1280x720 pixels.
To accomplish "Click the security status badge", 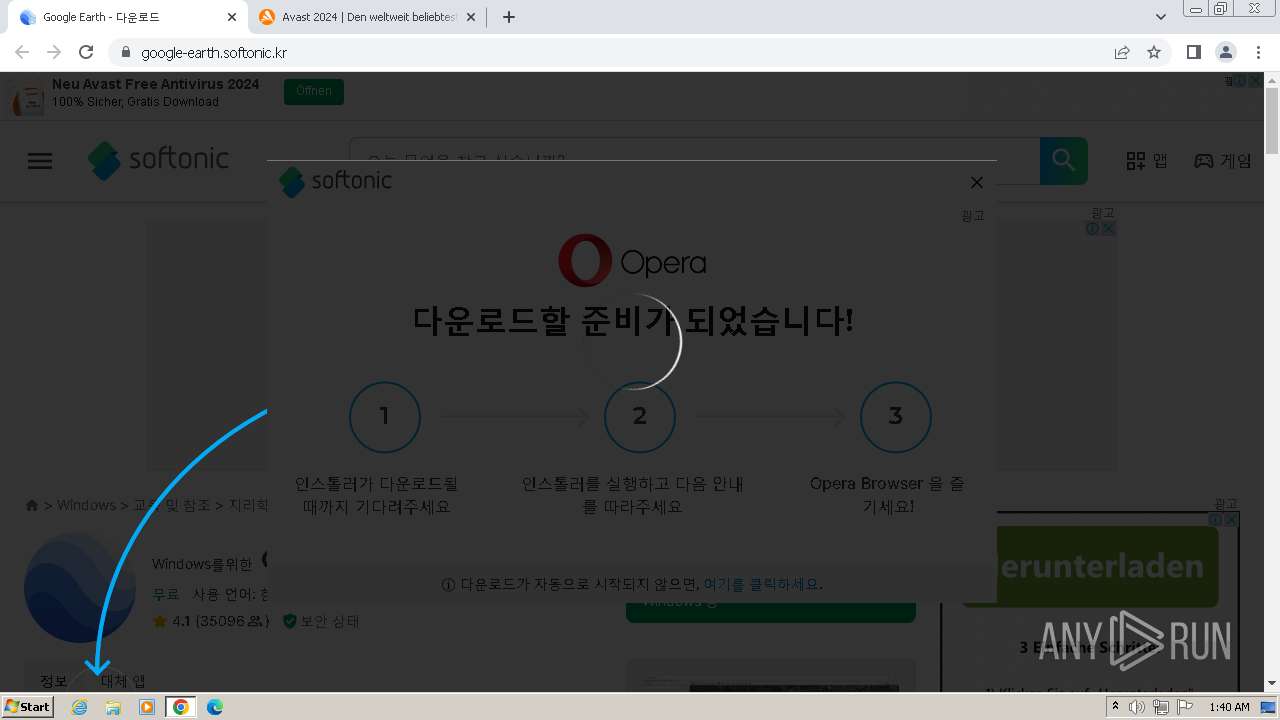I will click(x=320, y=621).
